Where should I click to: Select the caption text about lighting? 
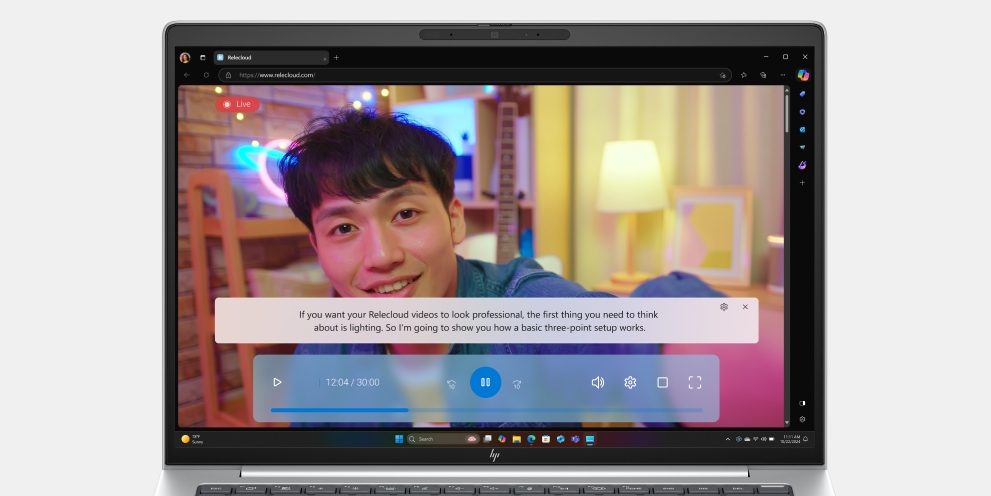(x=479, y=321)
